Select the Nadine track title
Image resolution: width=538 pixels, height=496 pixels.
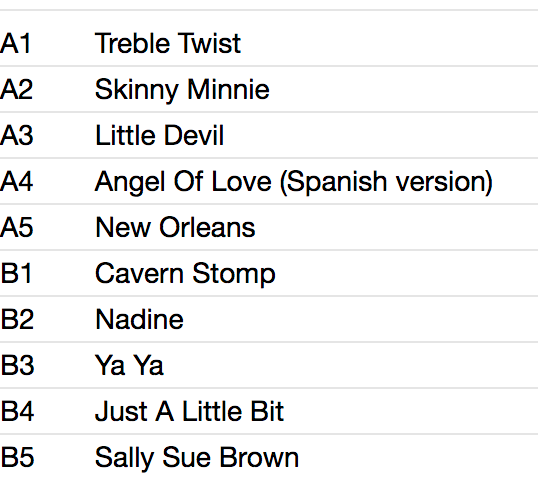coord(139,319)
